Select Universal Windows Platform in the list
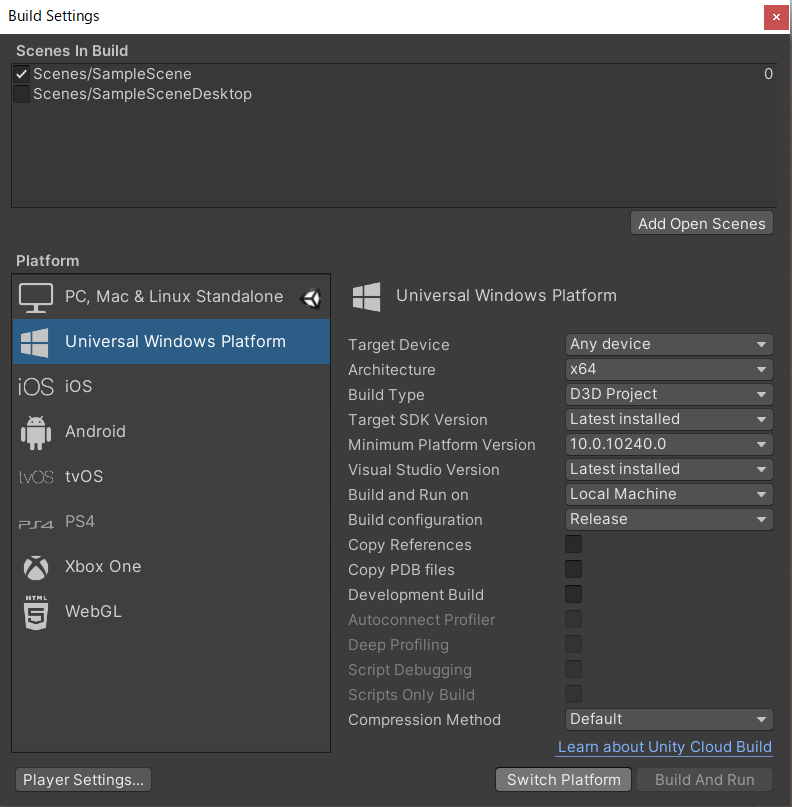The height and width of the screenshot is (807, 792). click(171, 342)
